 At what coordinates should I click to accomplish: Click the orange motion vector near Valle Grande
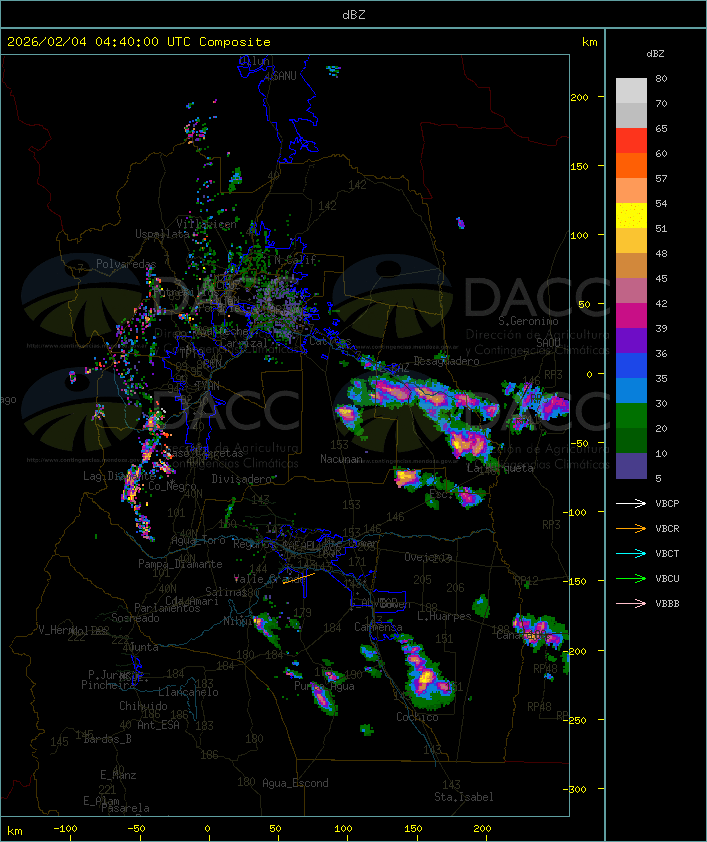pos(299,578)
